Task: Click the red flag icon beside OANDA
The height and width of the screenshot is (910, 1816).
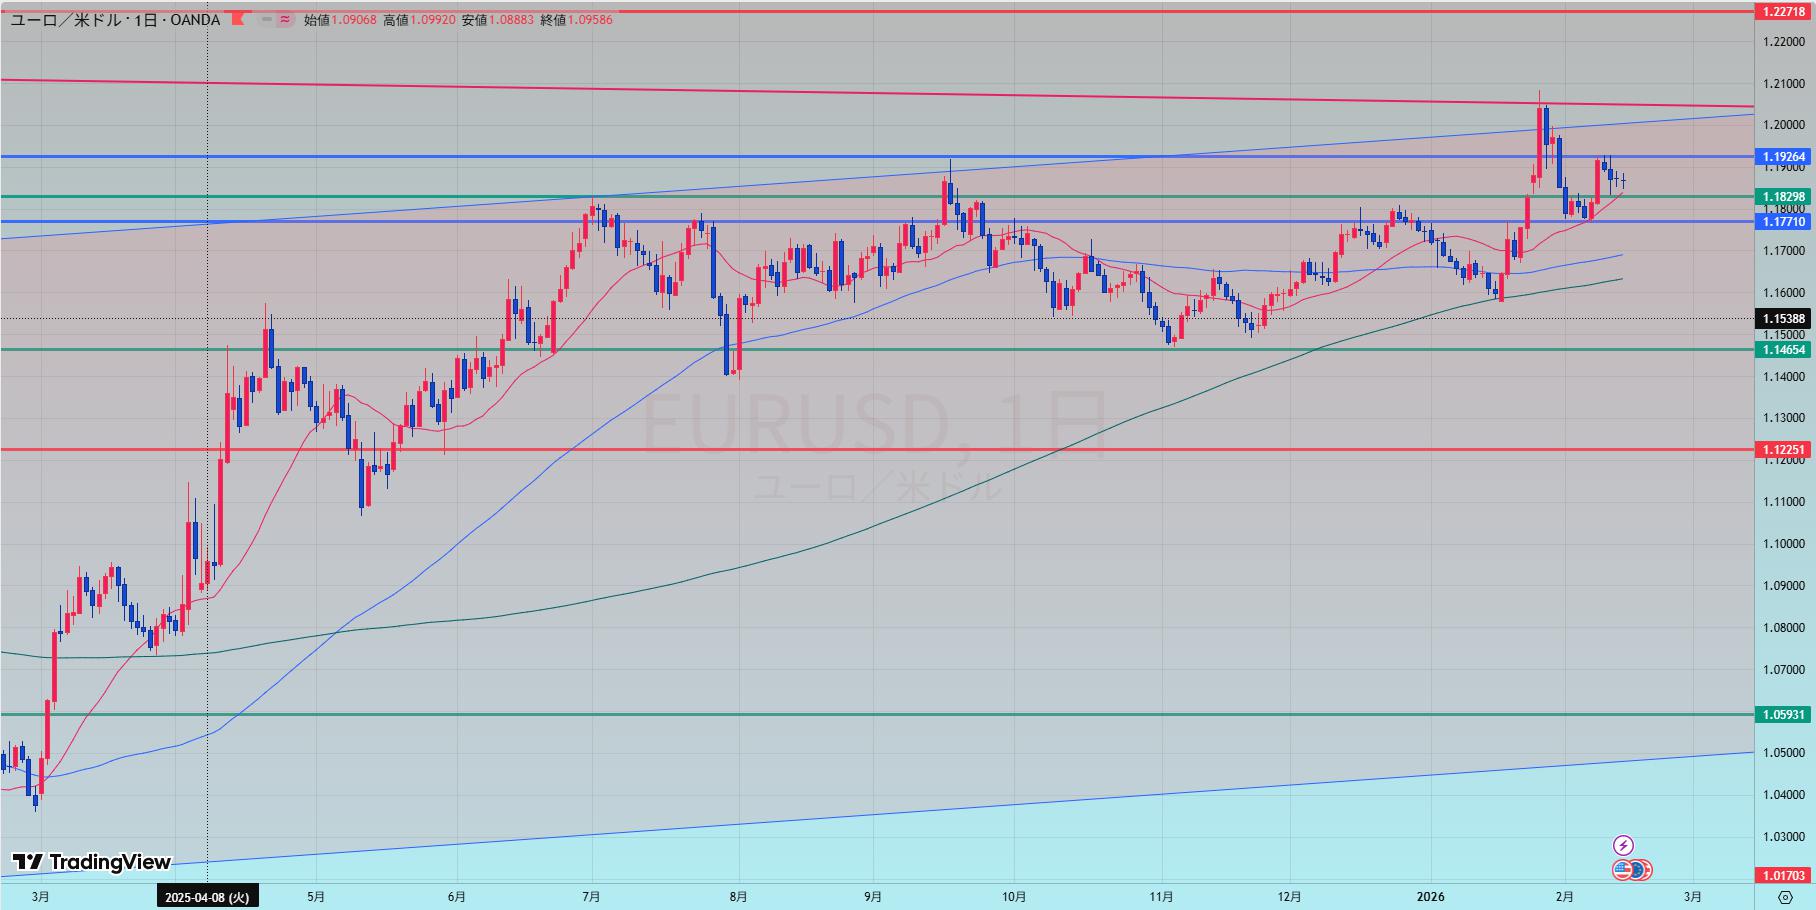Action: click(x=238, y=20)
